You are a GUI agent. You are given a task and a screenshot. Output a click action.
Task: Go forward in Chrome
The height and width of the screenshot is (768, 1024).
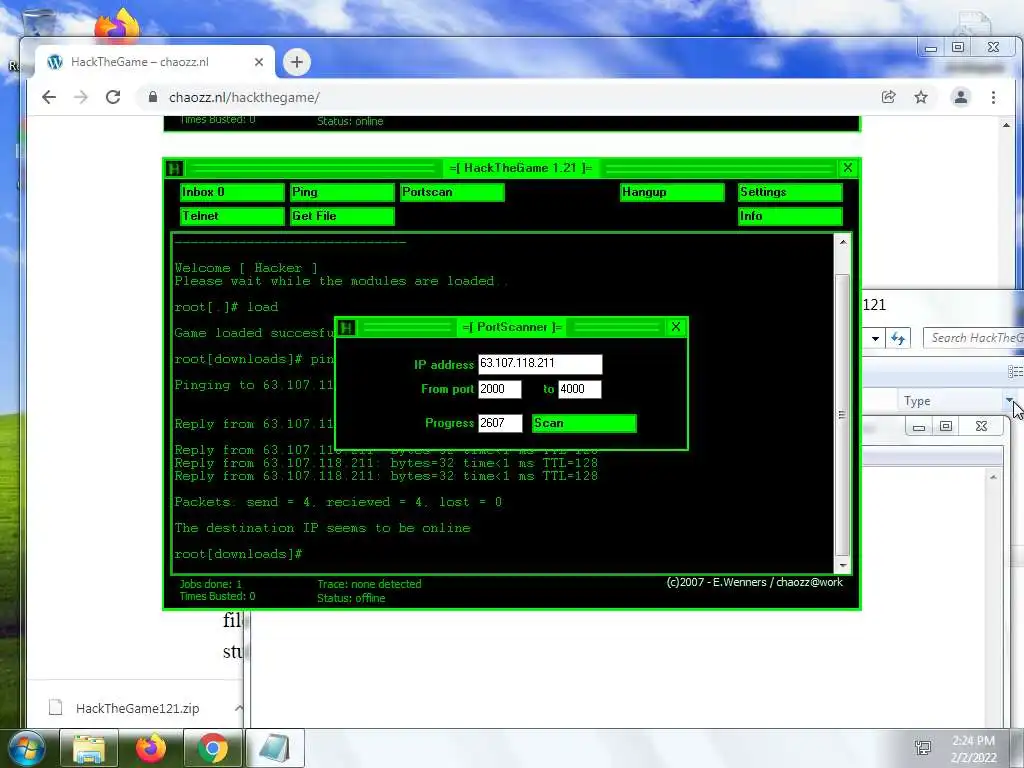pos(80,97)
